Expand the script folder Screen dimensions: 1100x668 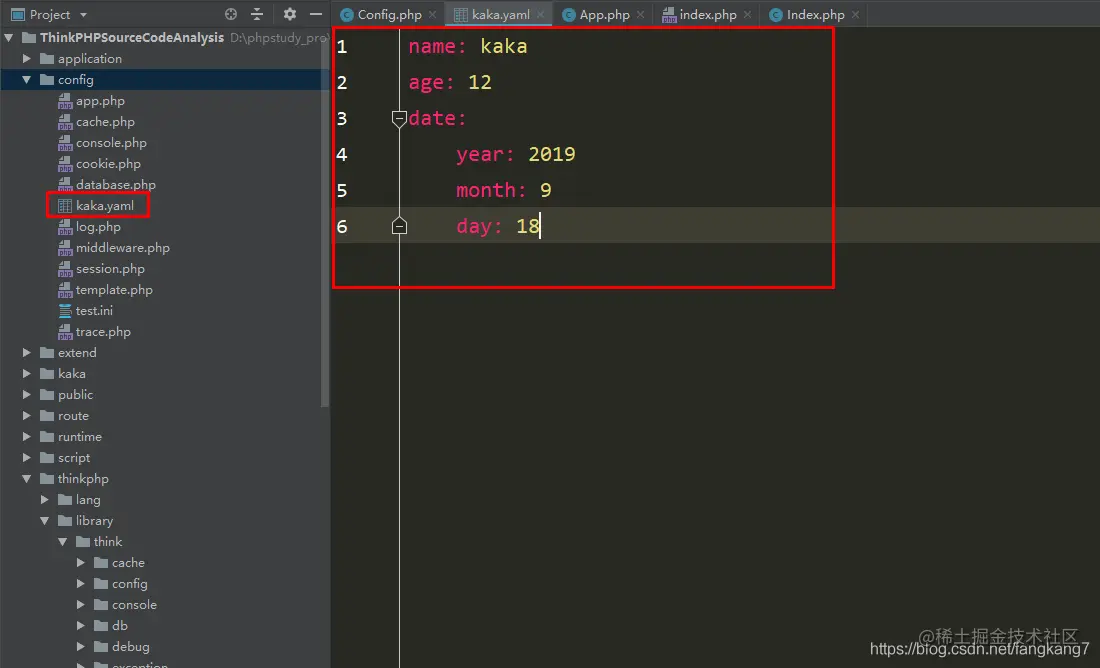27,457
